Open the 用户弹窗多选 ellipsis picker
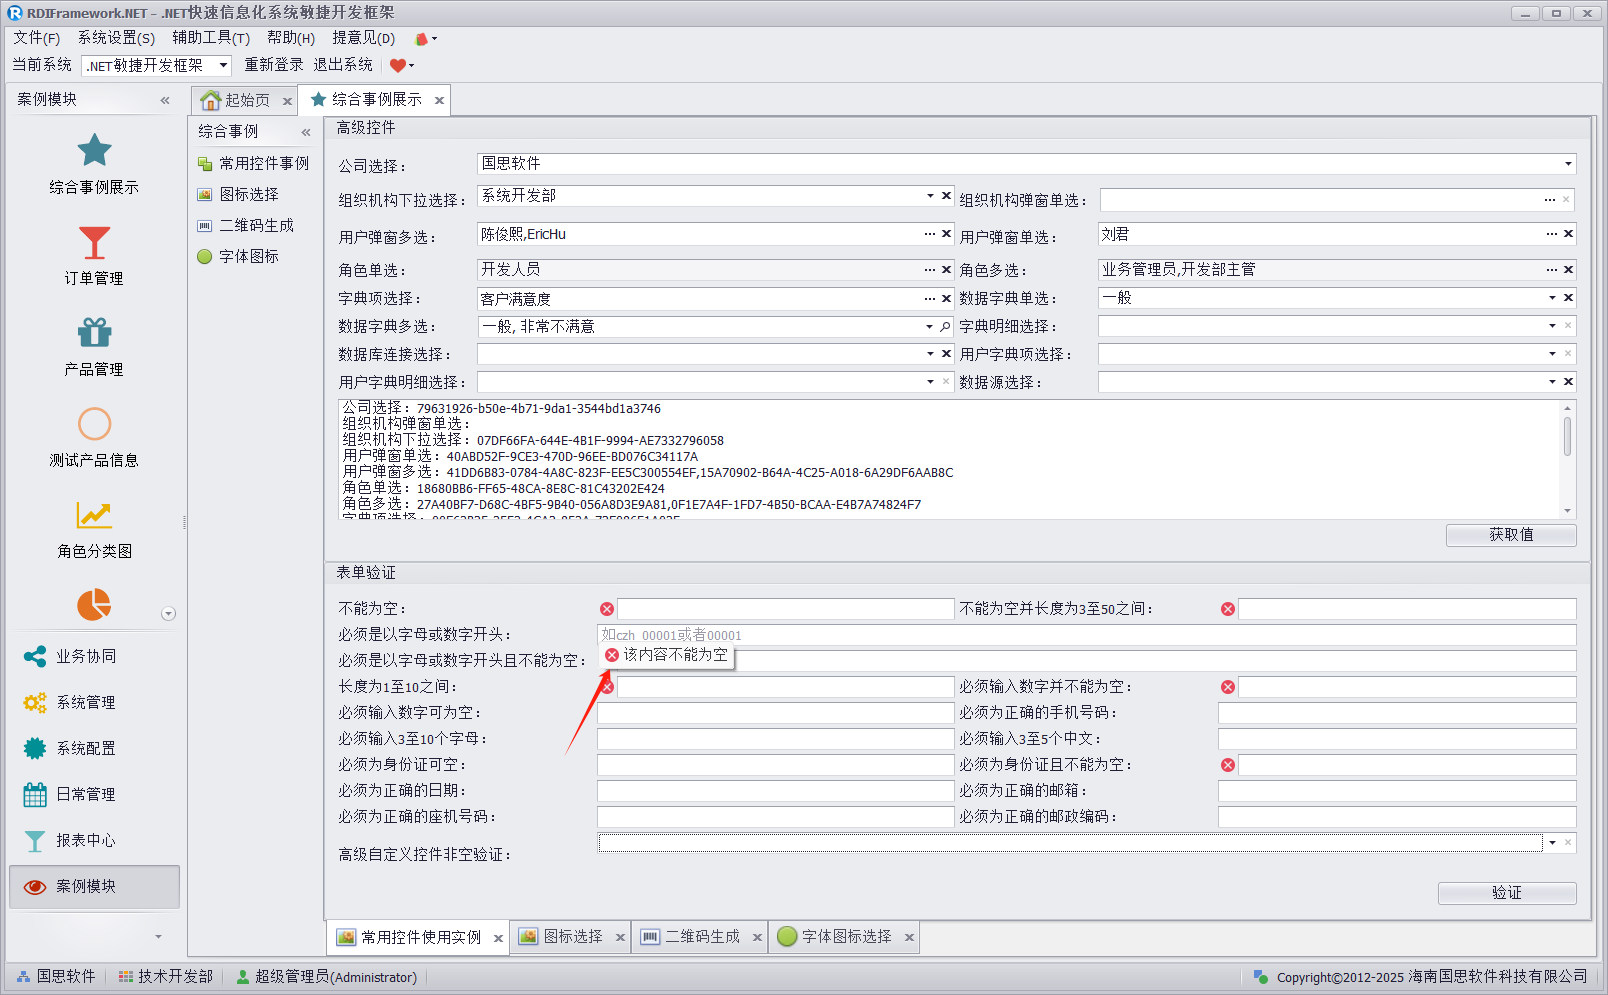Screen dimensions: 1608x995 tap(930, 234)
